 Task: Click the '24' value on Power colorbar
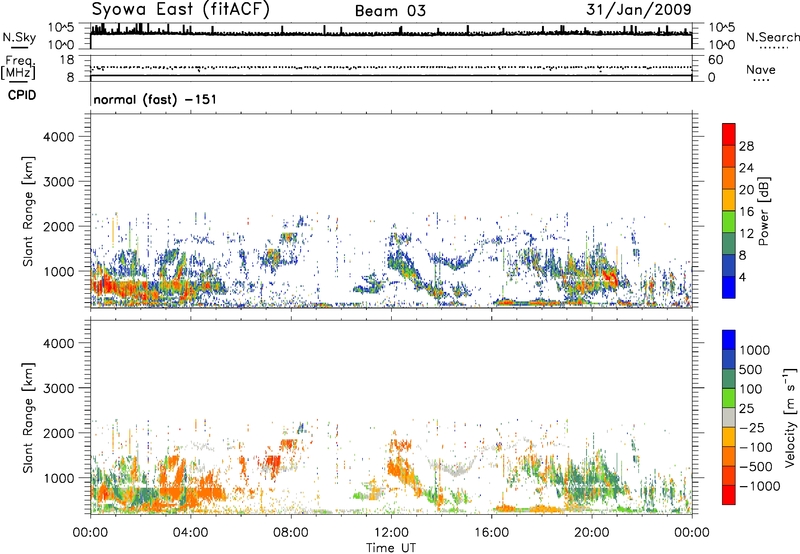point(746,168)
